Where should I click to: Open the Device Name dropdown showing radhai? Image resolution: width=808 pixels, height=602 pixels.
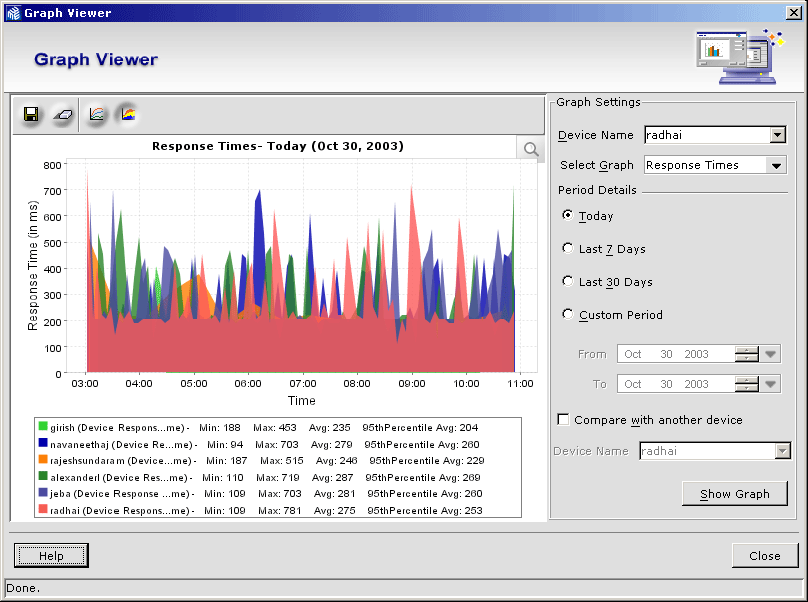click(x=777, y=135)
